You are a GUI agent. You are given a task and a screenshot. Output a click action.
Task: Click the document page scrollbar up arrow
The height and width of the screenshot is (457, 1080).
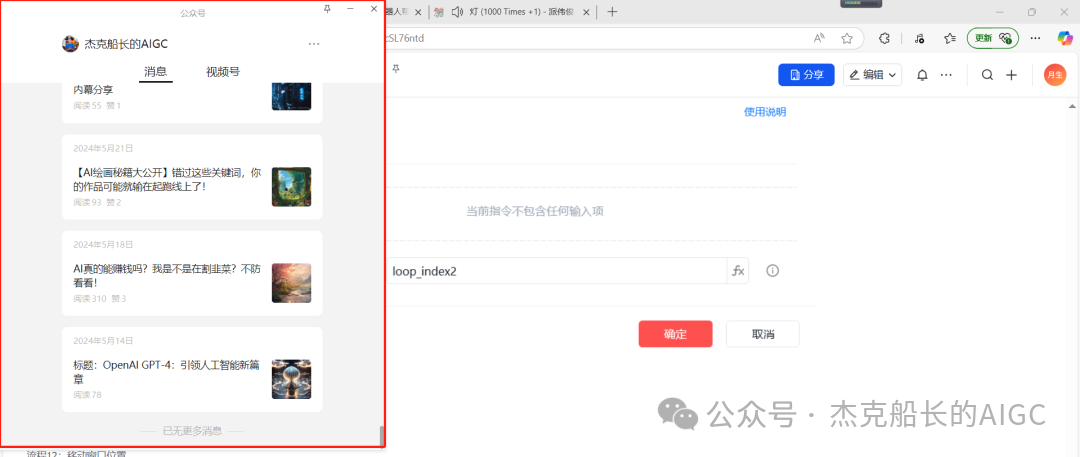click(x=1072, y=105)
